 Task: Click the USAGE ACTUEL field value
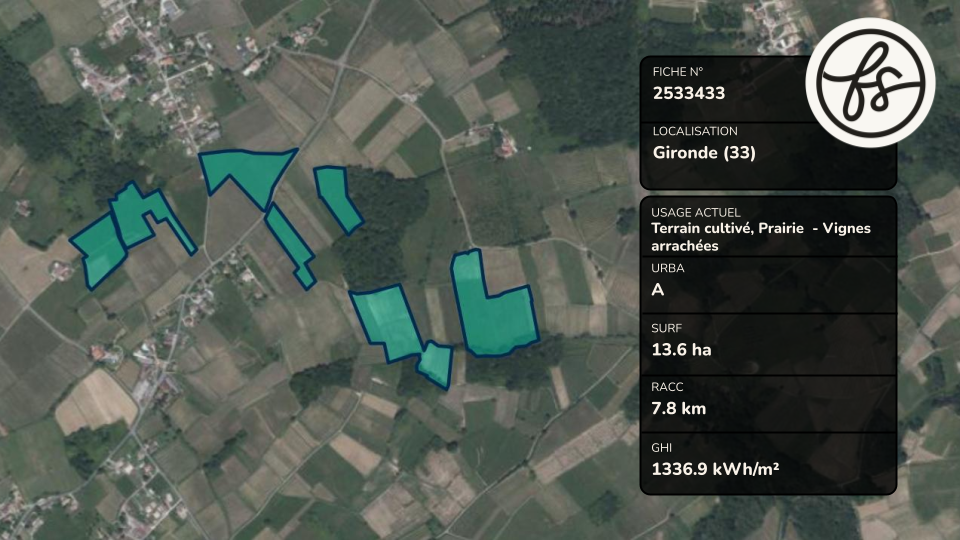point(760,237)
